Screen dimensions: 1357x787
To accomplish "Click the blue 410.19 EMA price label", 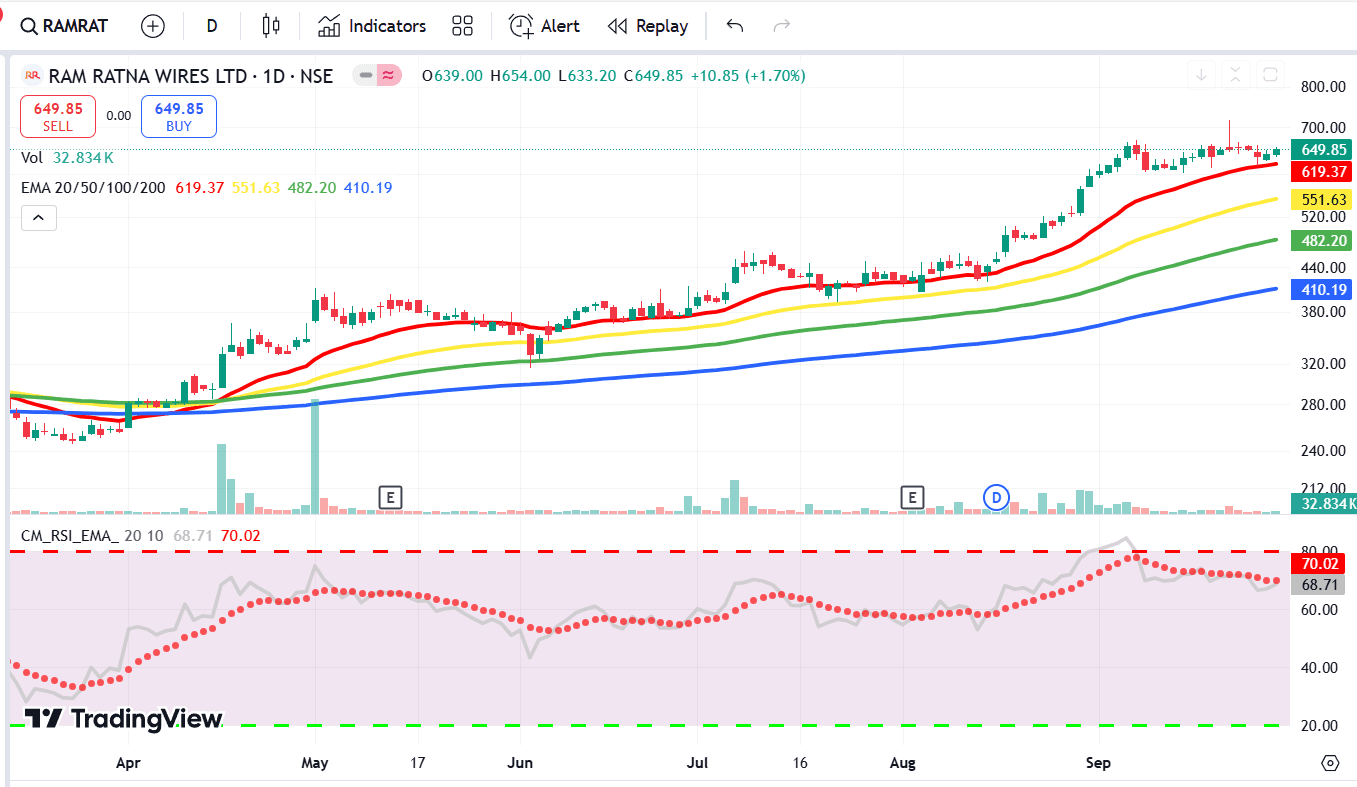I will [x=1322, y=290].
